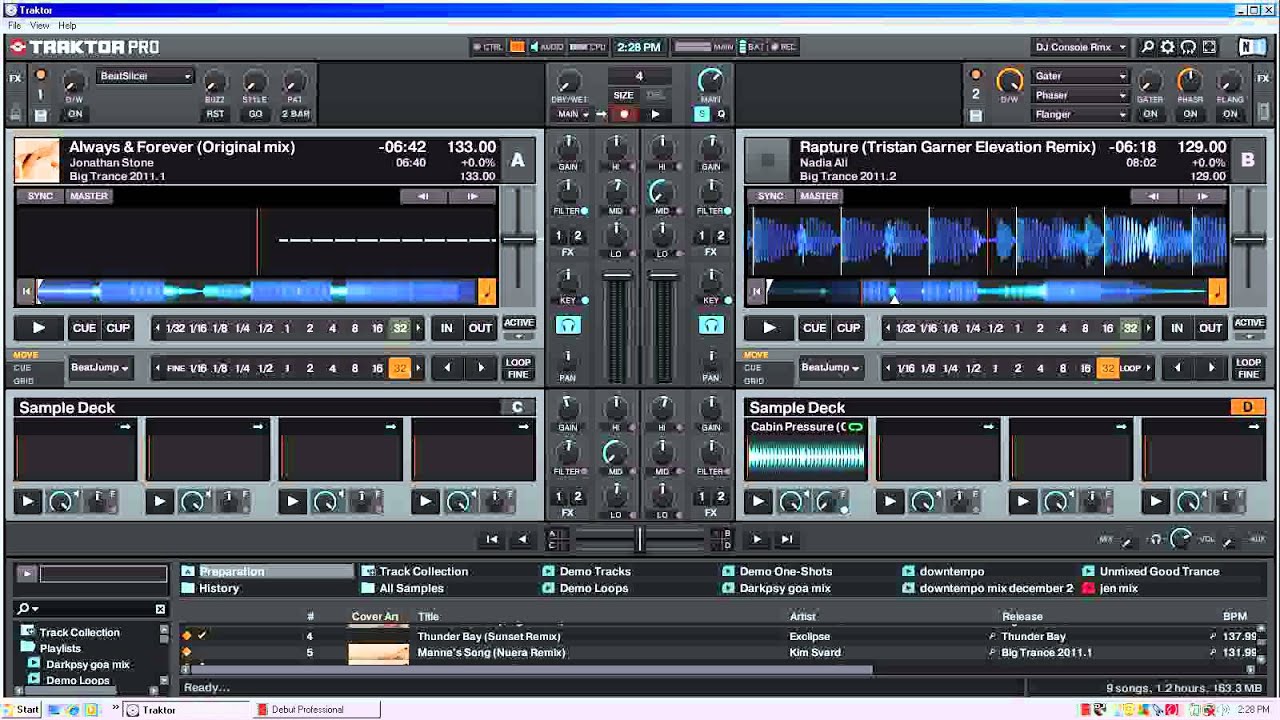Open the View menu
1280x720 pixels.
[40, 25]
